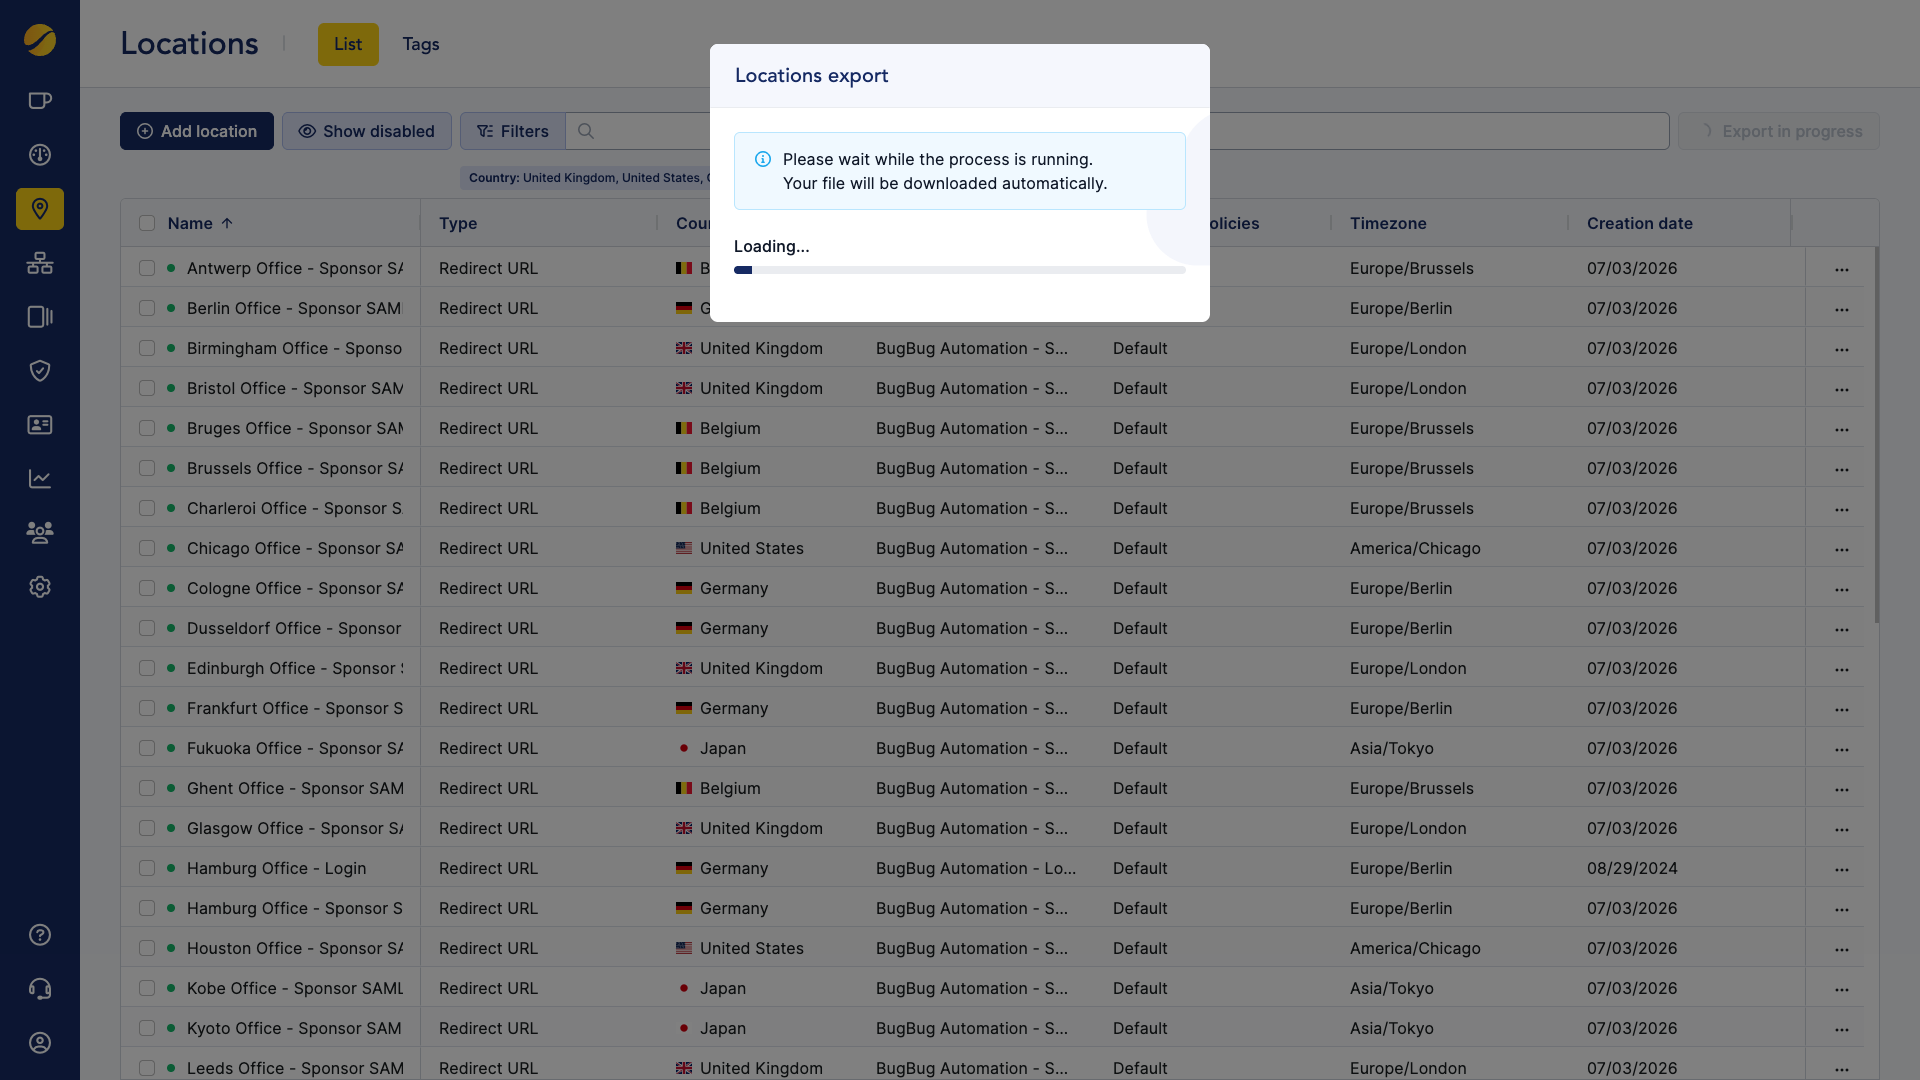Tick checkbox for Berlin Office row
The width and height of the screenshot is (1920, 1080).
[147, 308]
